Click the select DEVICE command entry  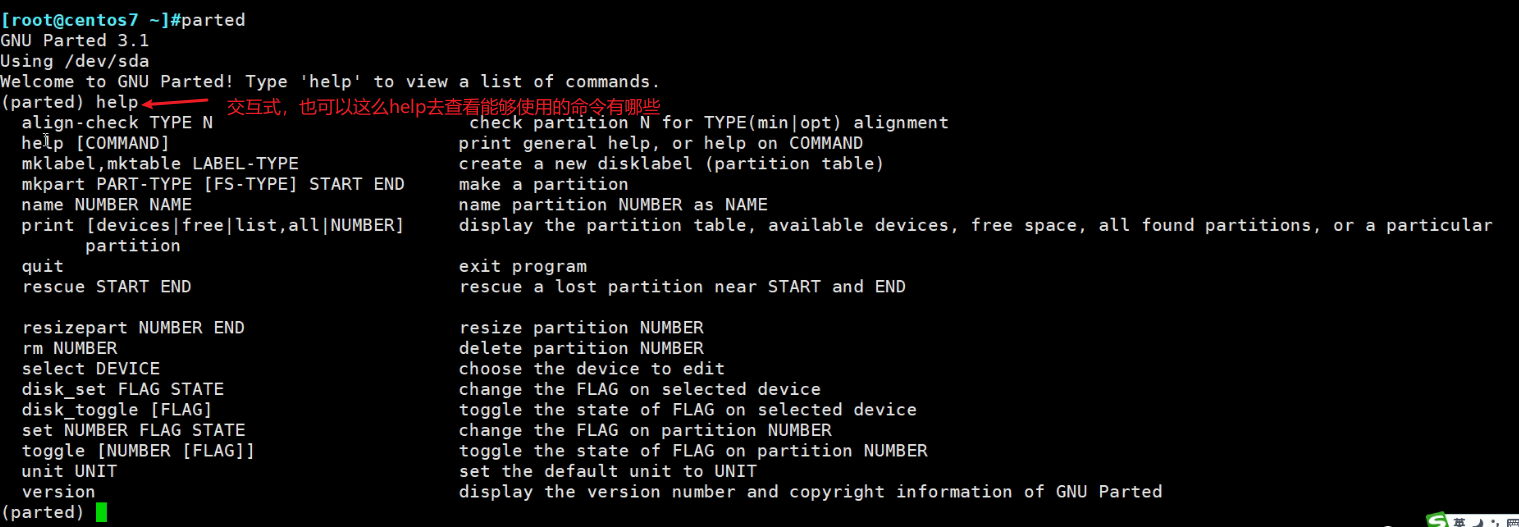point(90,369)
